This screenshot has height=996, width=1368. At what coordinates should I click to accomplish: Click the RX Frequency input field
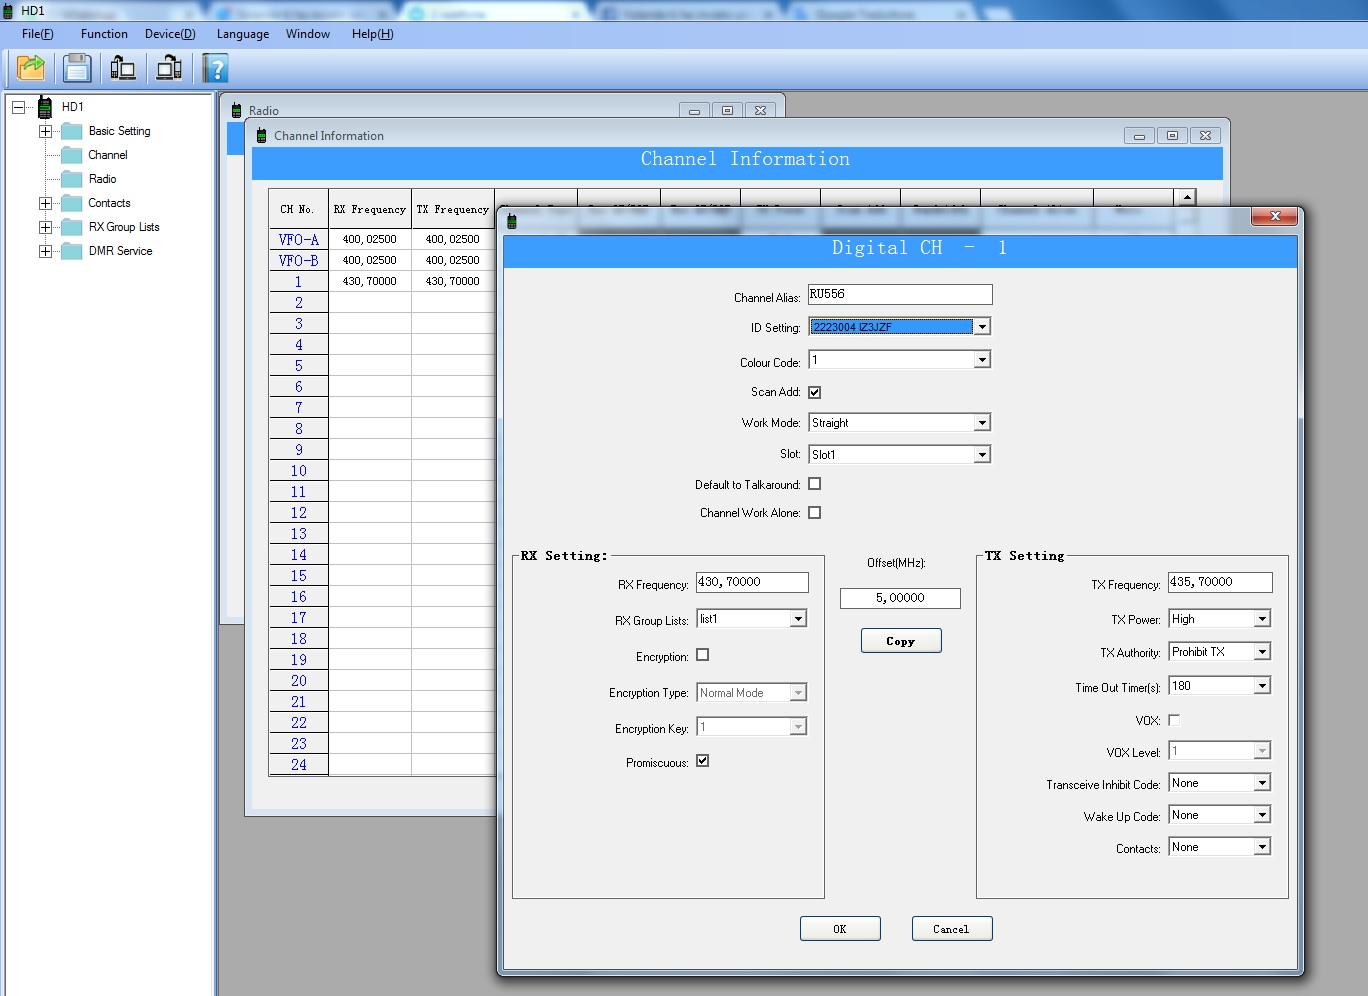click(752, 582)
